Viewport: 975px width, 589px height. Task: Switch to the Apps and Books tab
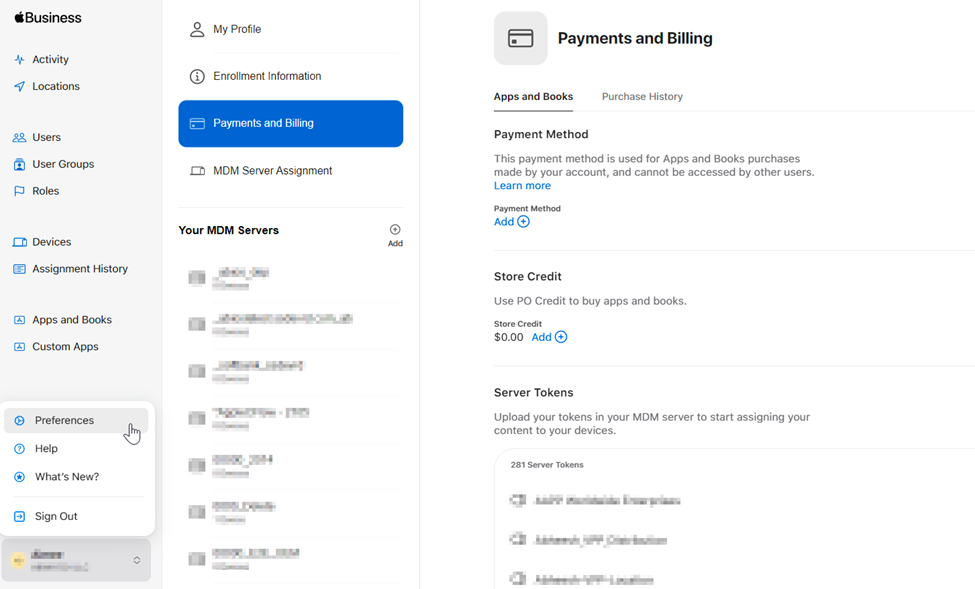(533, 96)
